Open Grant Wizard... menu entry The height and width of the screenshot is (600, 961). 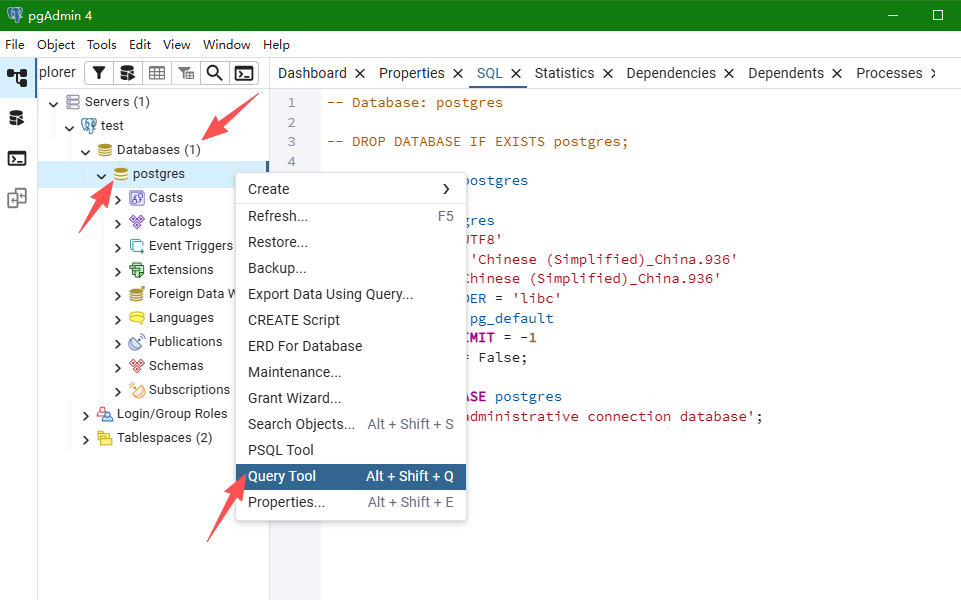[x=351, y=398]
